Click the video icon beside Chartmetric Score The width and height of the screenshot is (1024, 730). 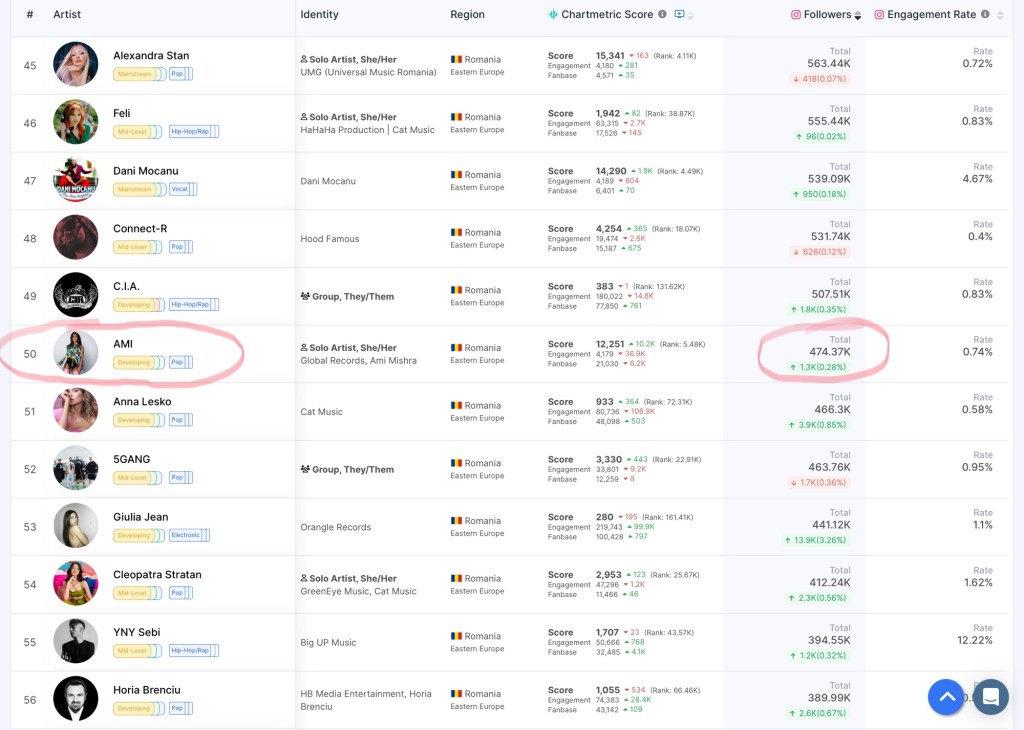pyautogui.click(x=680, y=15)
